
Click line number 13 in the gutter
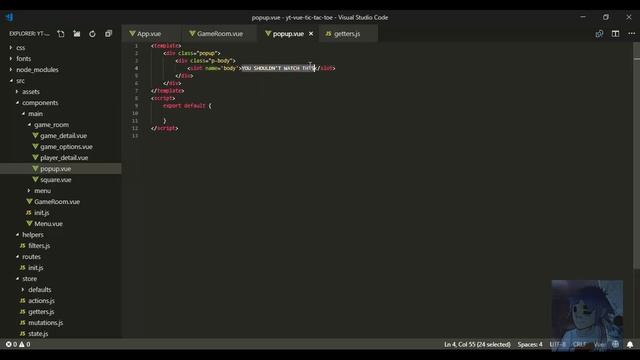(135, 136)
